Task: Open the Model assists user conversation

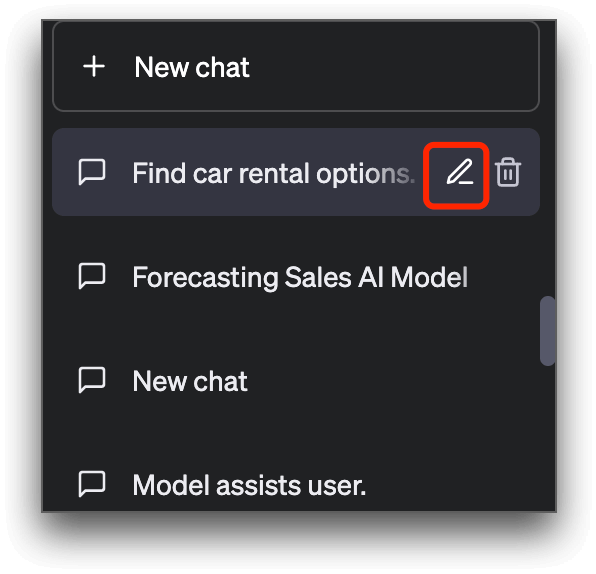Action: (x=296, y=484)
